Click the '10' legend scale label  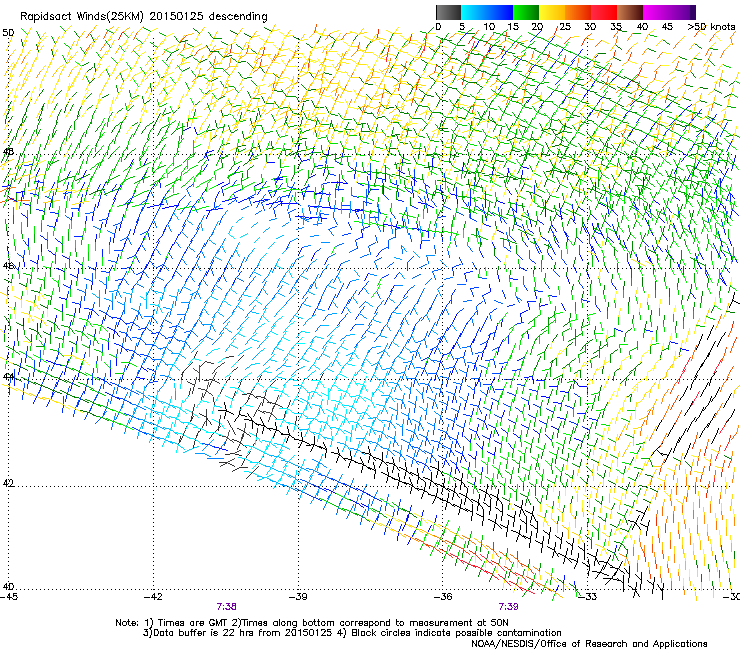489,27
